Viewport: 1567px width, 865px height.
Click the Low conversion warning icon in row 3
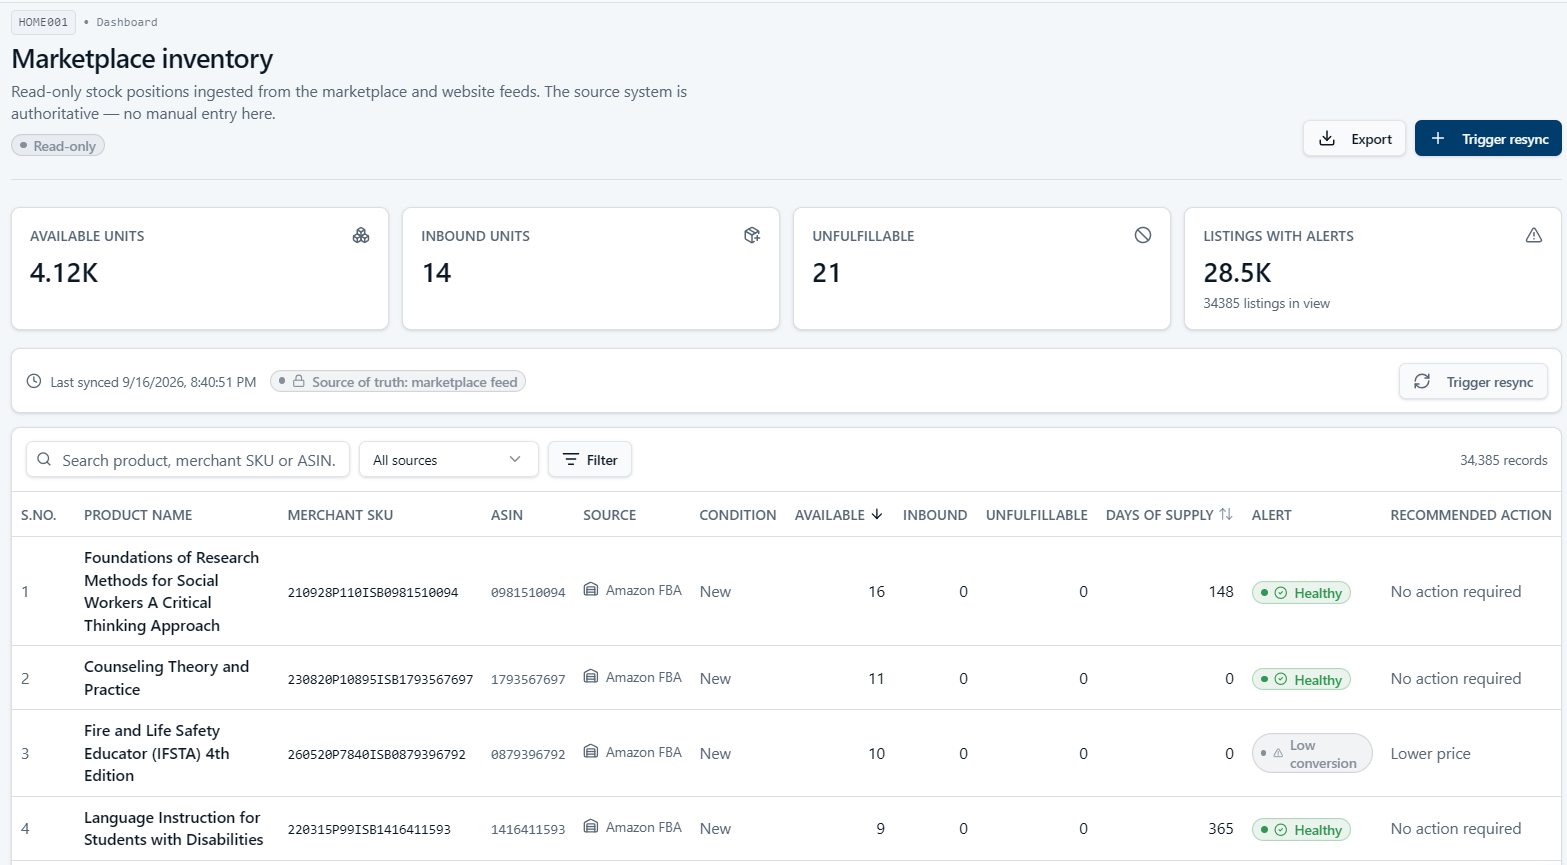tap(1278, 753)
